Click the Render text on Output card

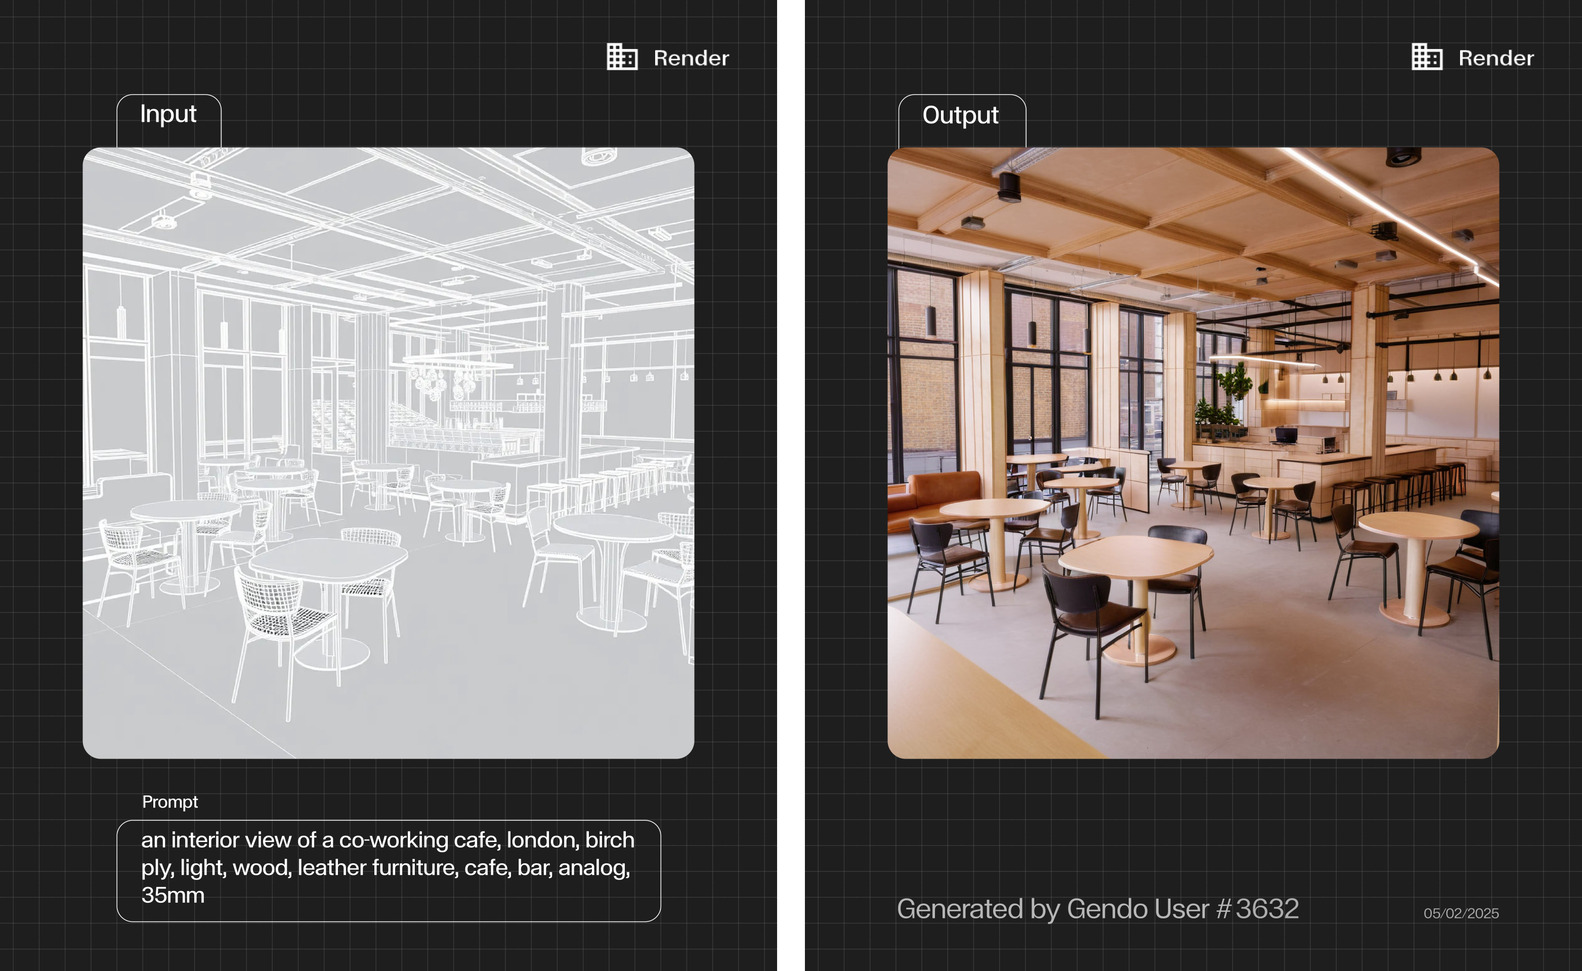1496,58
